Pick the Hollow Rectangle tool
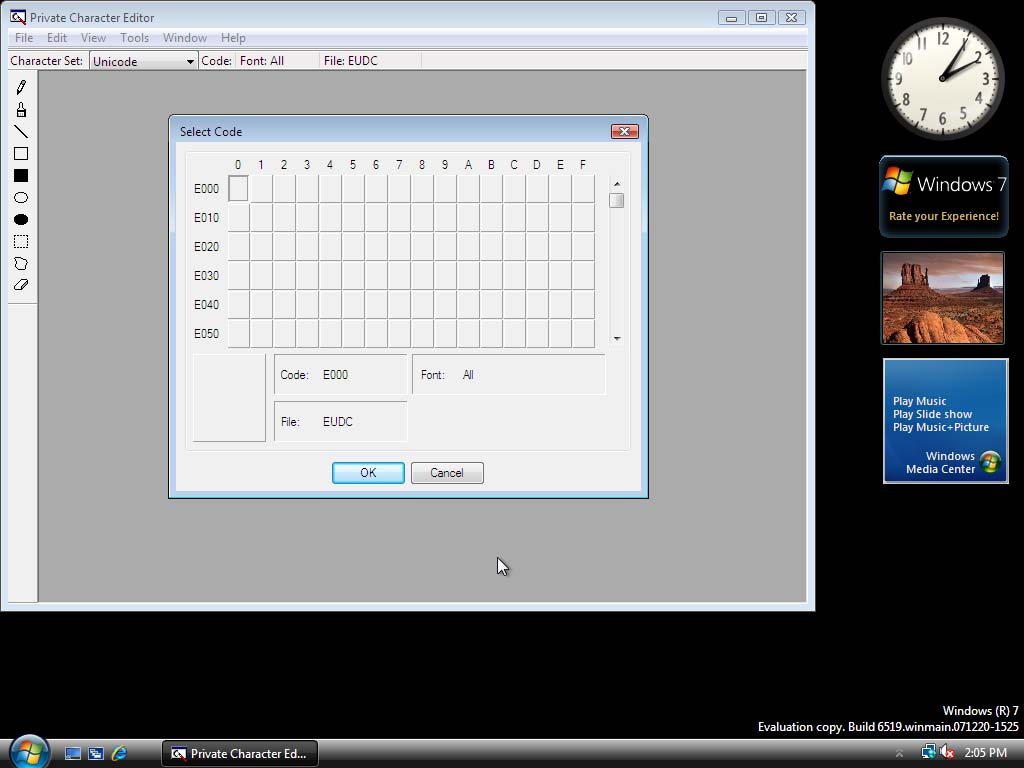Image resolution: width=1024 pixels, height=768 pixels. coord(21,153)
